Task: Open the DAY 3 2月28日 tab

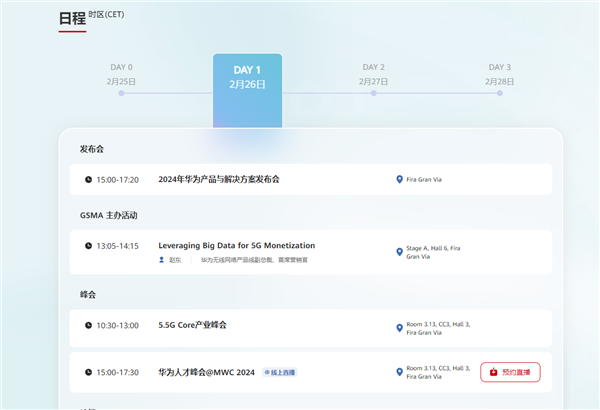Action: click(500, 74)
